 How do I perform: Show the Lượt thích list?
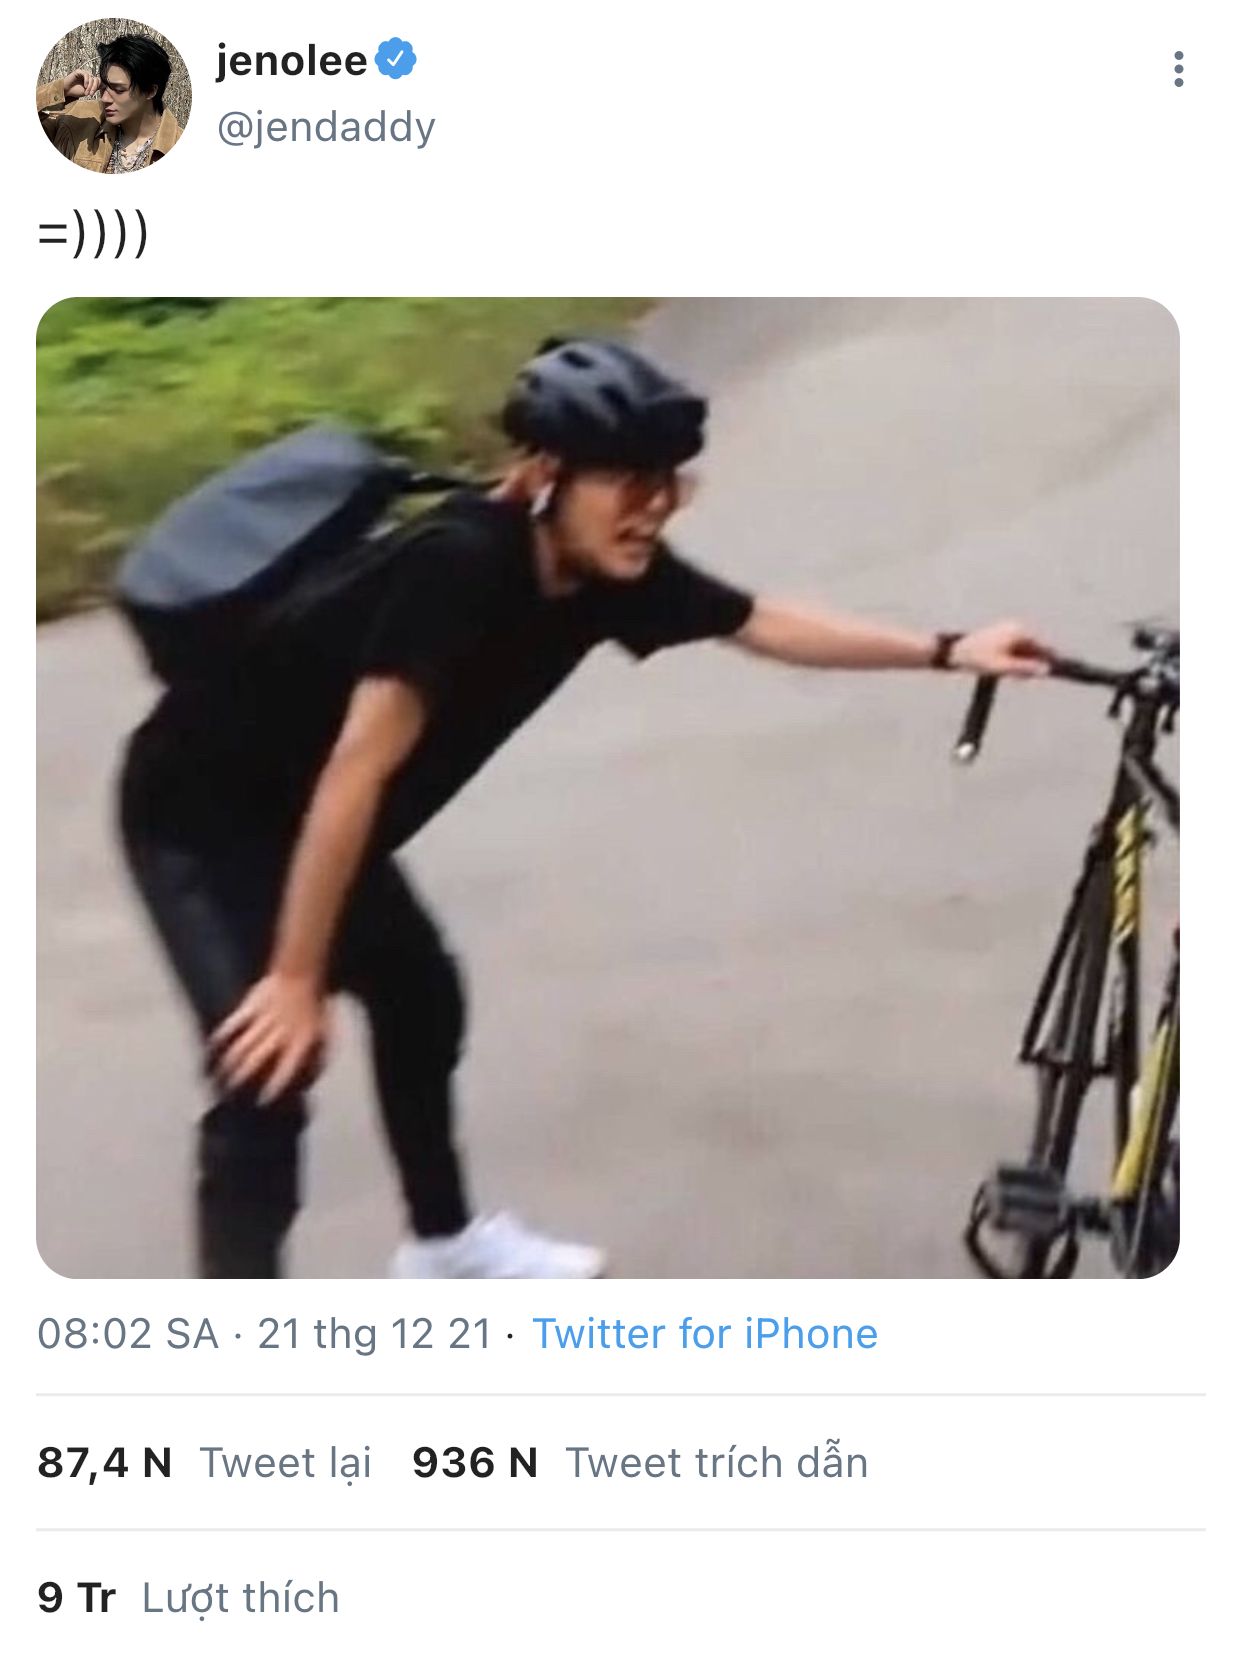point(241,1598)
